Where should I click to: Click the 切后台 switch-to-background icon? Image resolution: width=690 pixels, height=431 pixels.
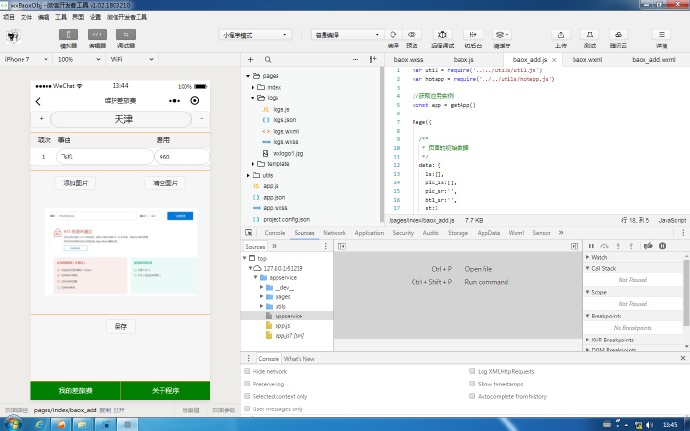click(473, 34)
